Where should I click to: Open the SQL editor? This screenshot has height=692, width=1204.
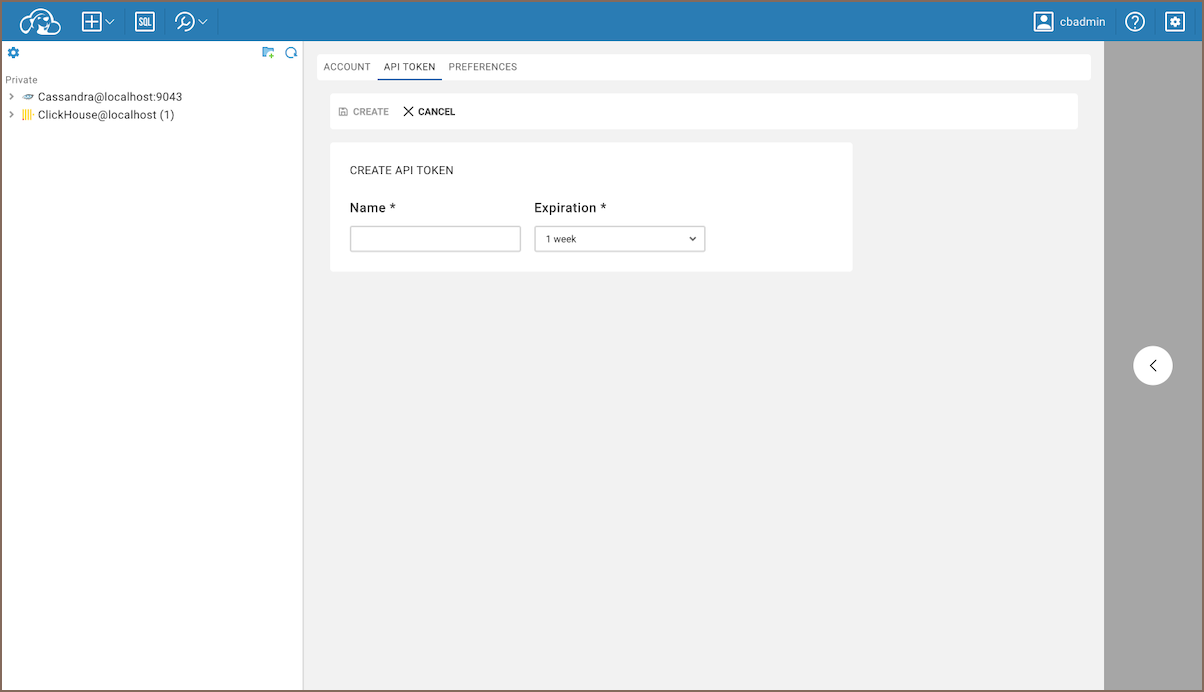(x=145, y=21)
